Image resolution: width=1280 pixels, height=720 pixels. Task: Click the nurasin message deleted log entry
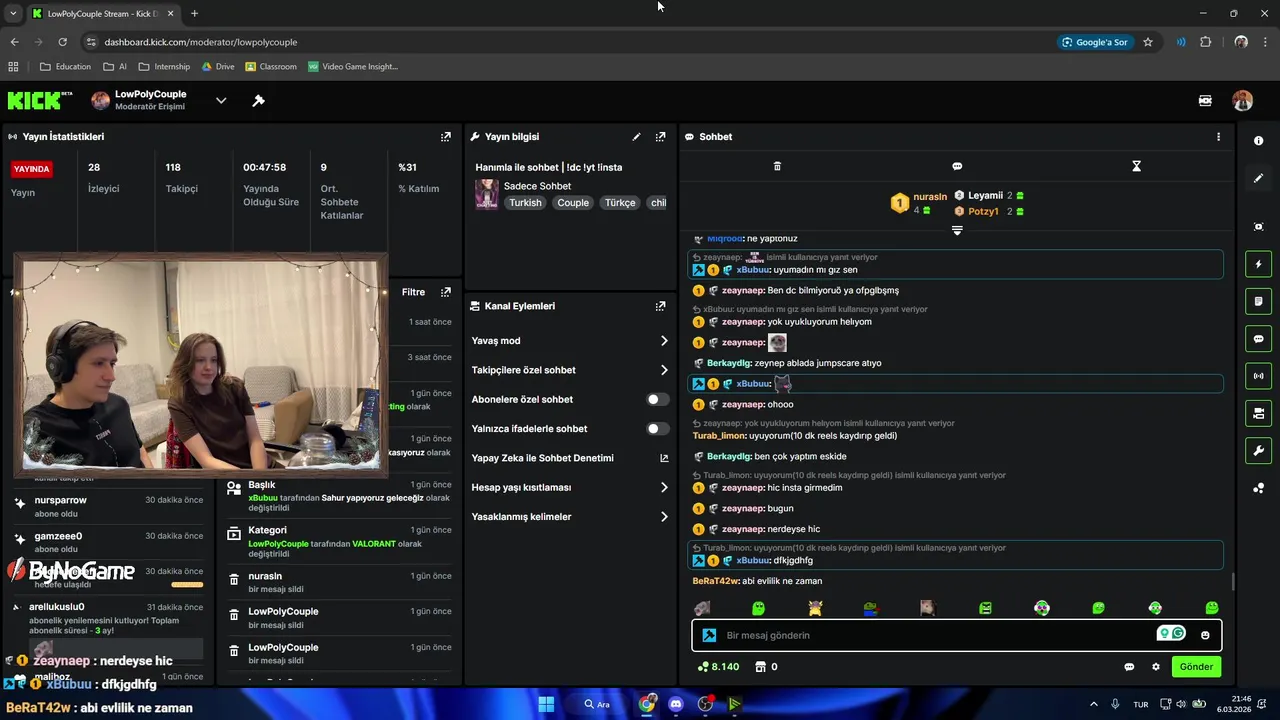[338, 583]
